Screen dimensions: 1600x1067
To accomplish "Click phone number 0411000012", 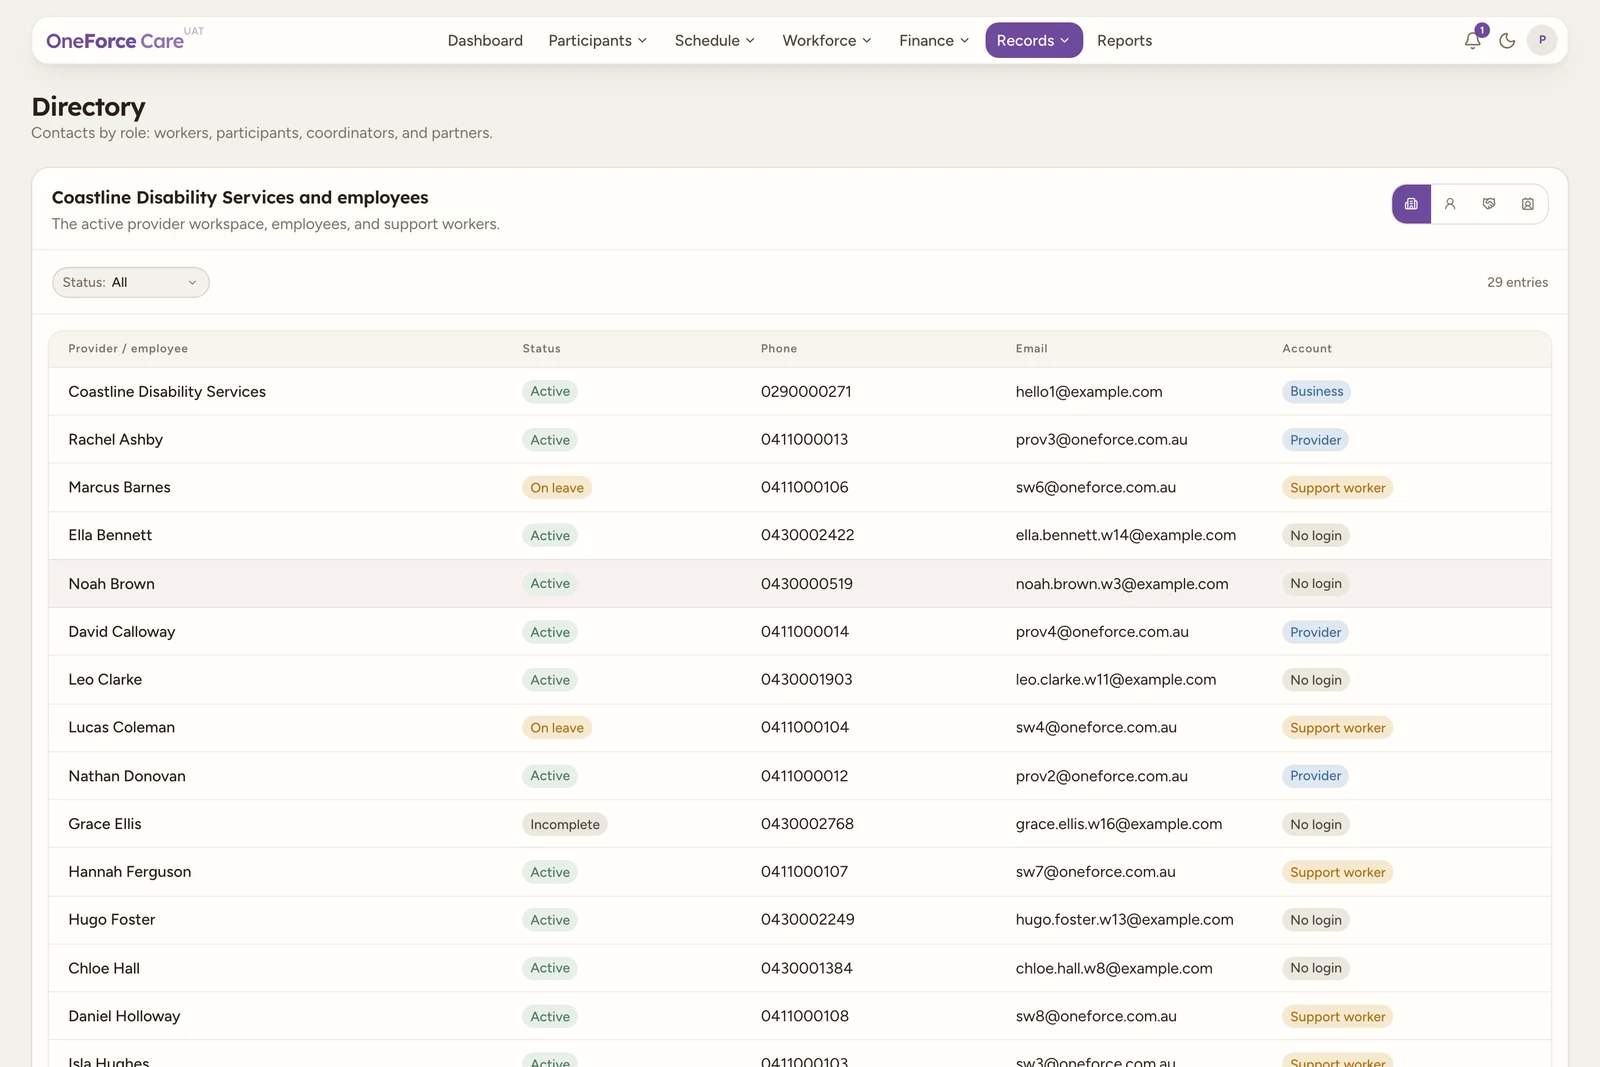I will [x=804, y=776].
